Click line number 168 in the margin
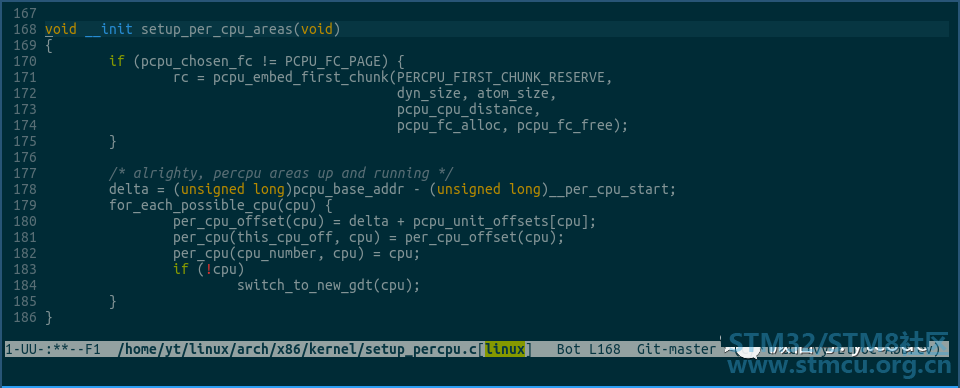 tap(24, 29)
